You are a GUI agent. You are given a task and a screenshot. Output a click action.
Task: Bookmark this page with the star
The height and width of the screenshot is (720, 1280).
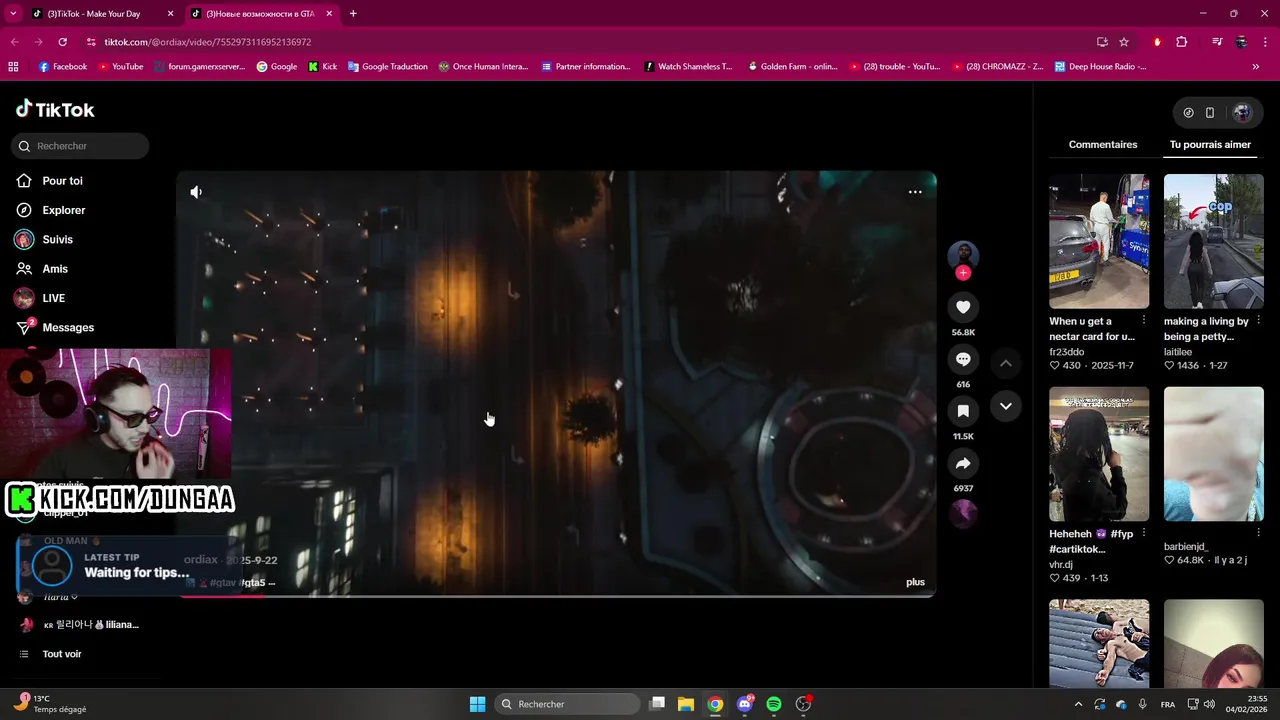tap(1124, 42)
